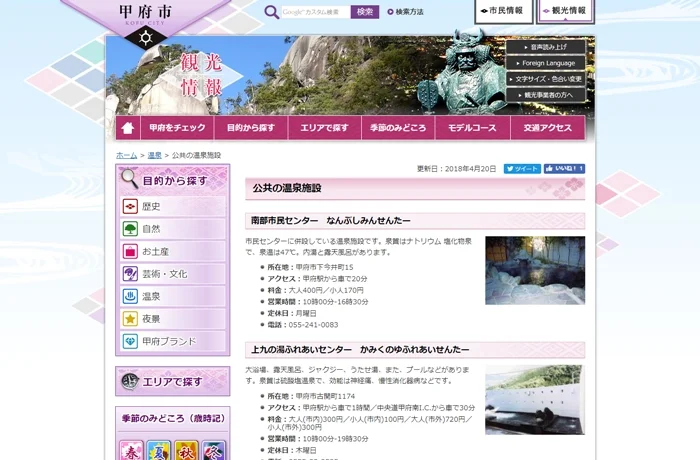This screenshot has width=700, height=460.
Task: Expand the Foreign Language option
Action: pos(545,62)
